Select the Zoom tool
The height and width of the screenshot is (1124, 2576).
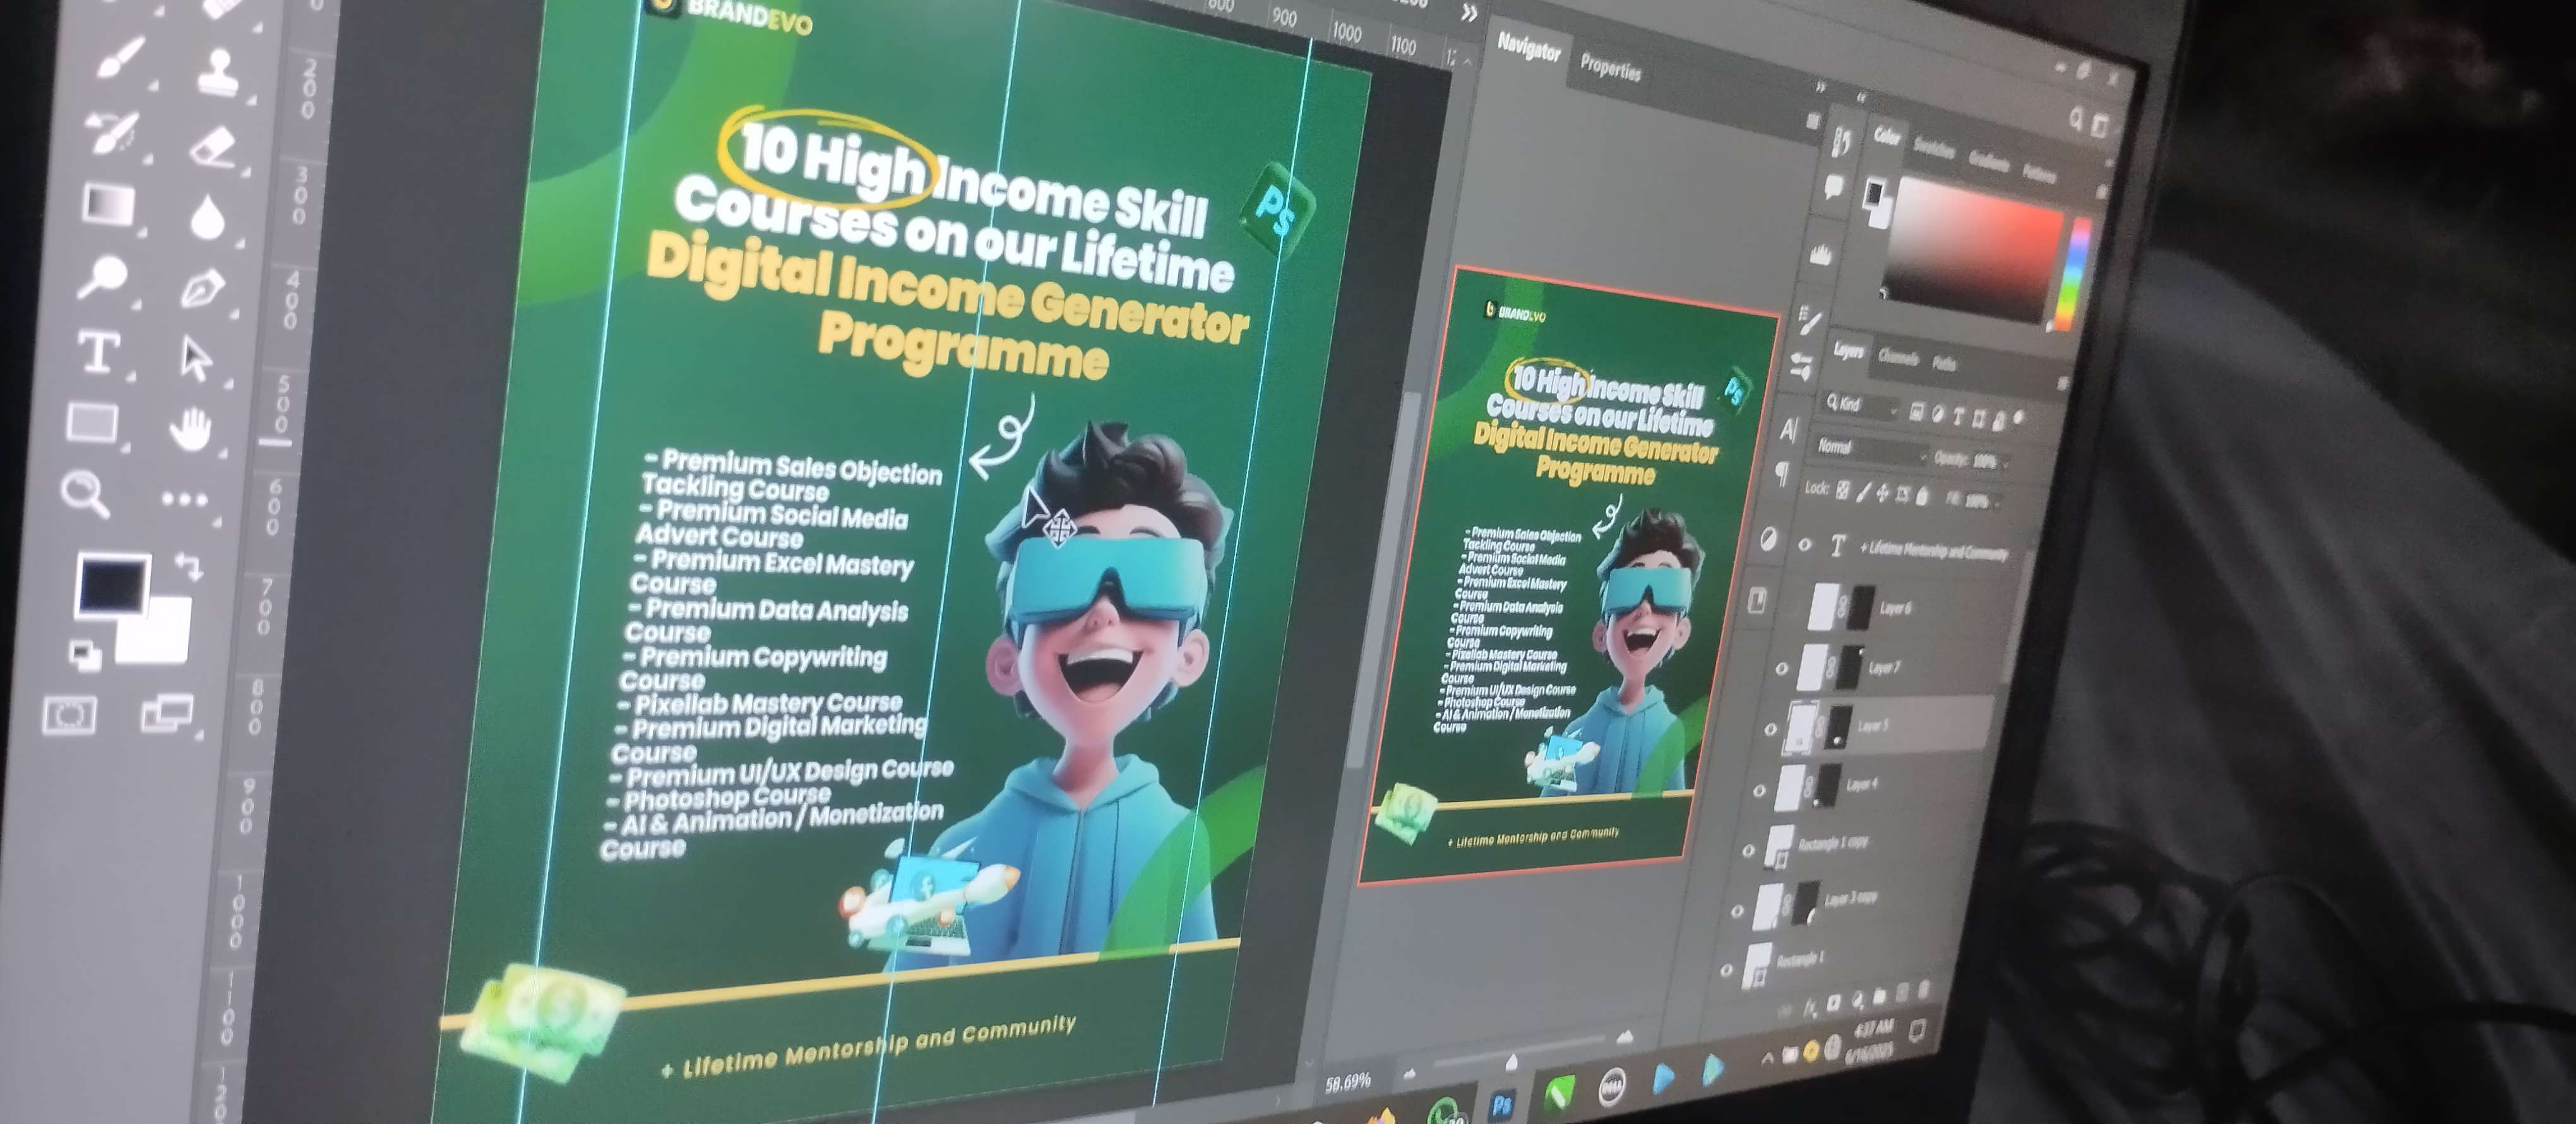pyautogui.click(x=85, y=494)
